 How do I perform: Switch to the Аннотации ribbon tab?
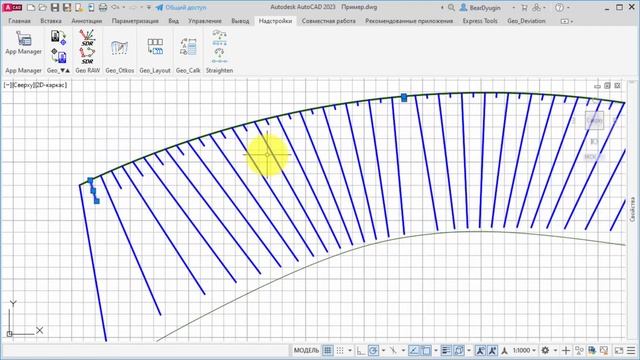(87, 21)
